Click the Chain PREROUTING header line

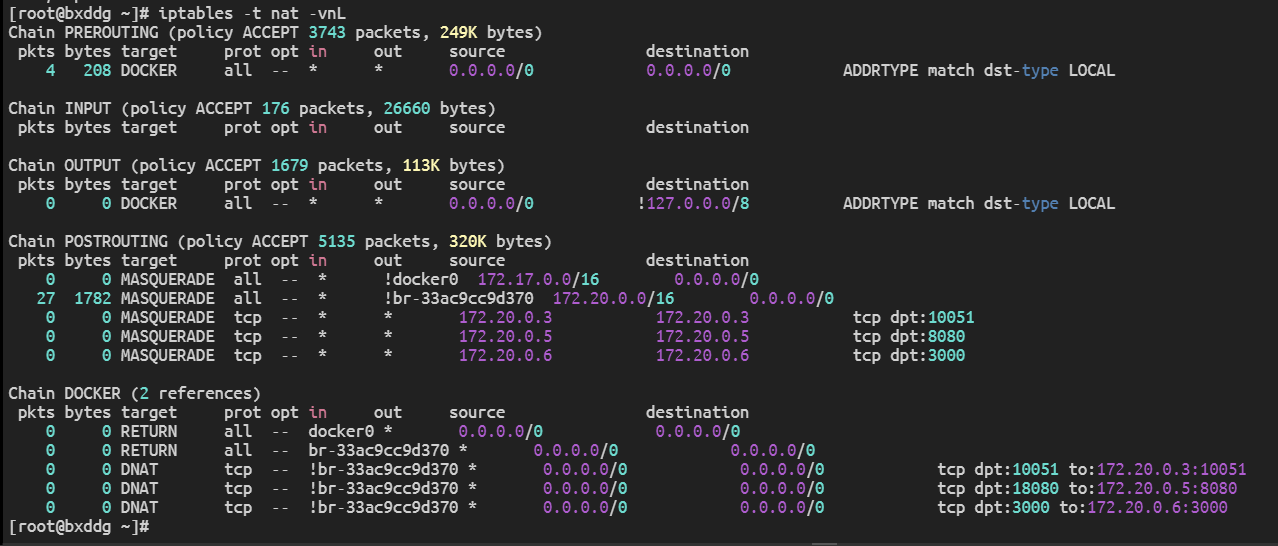tap(275, 32)
